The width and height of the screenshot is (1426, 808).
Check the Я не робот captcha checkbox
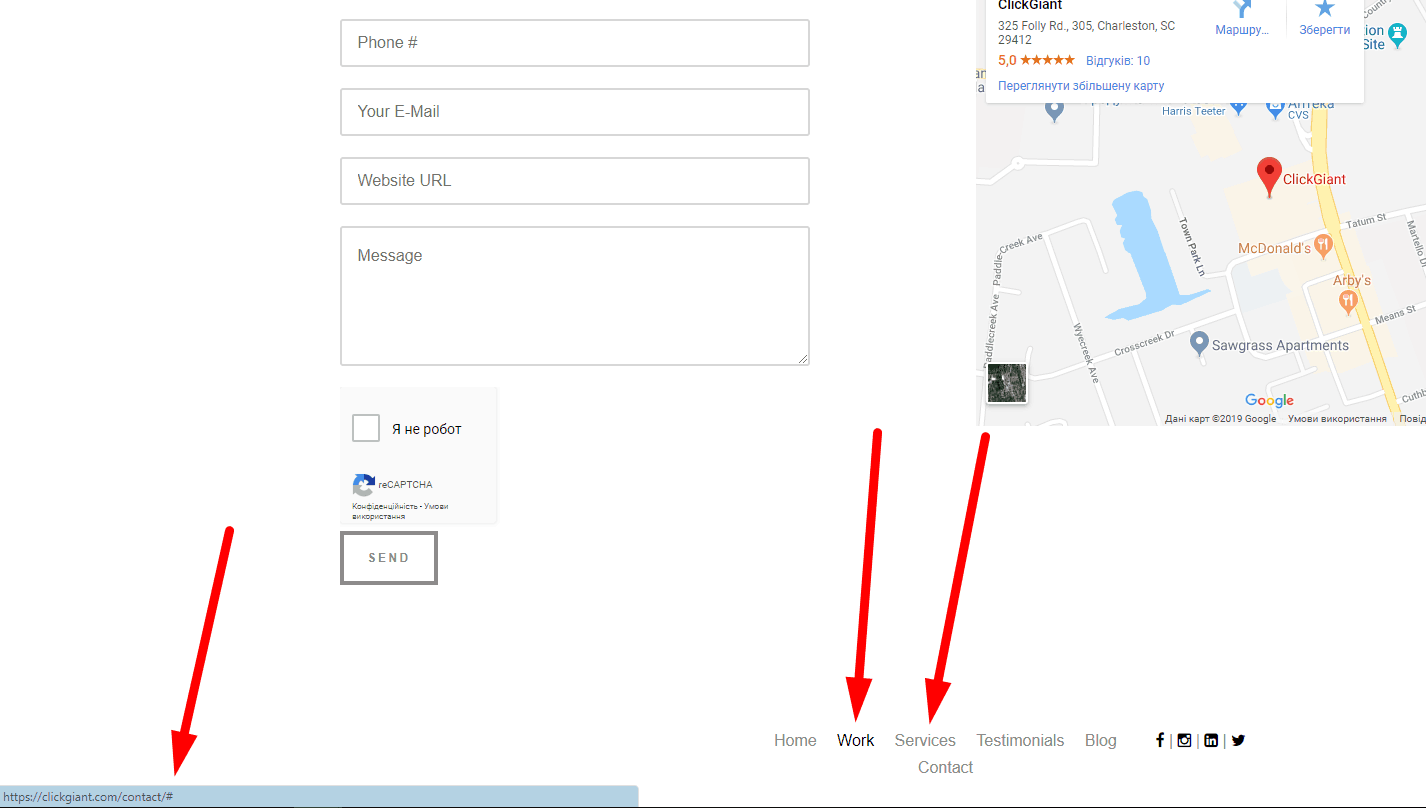(366, 428)
